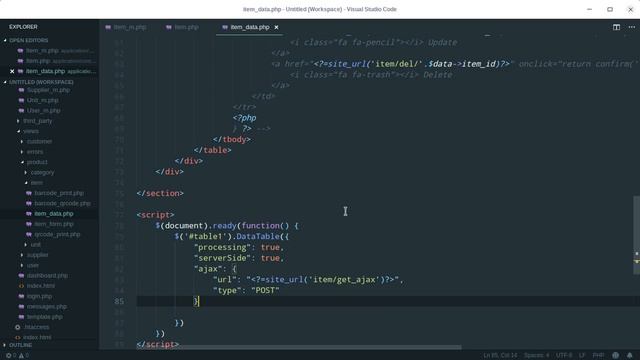
Task: Maximize the VS Code window
Action: (x=610, y=9)
